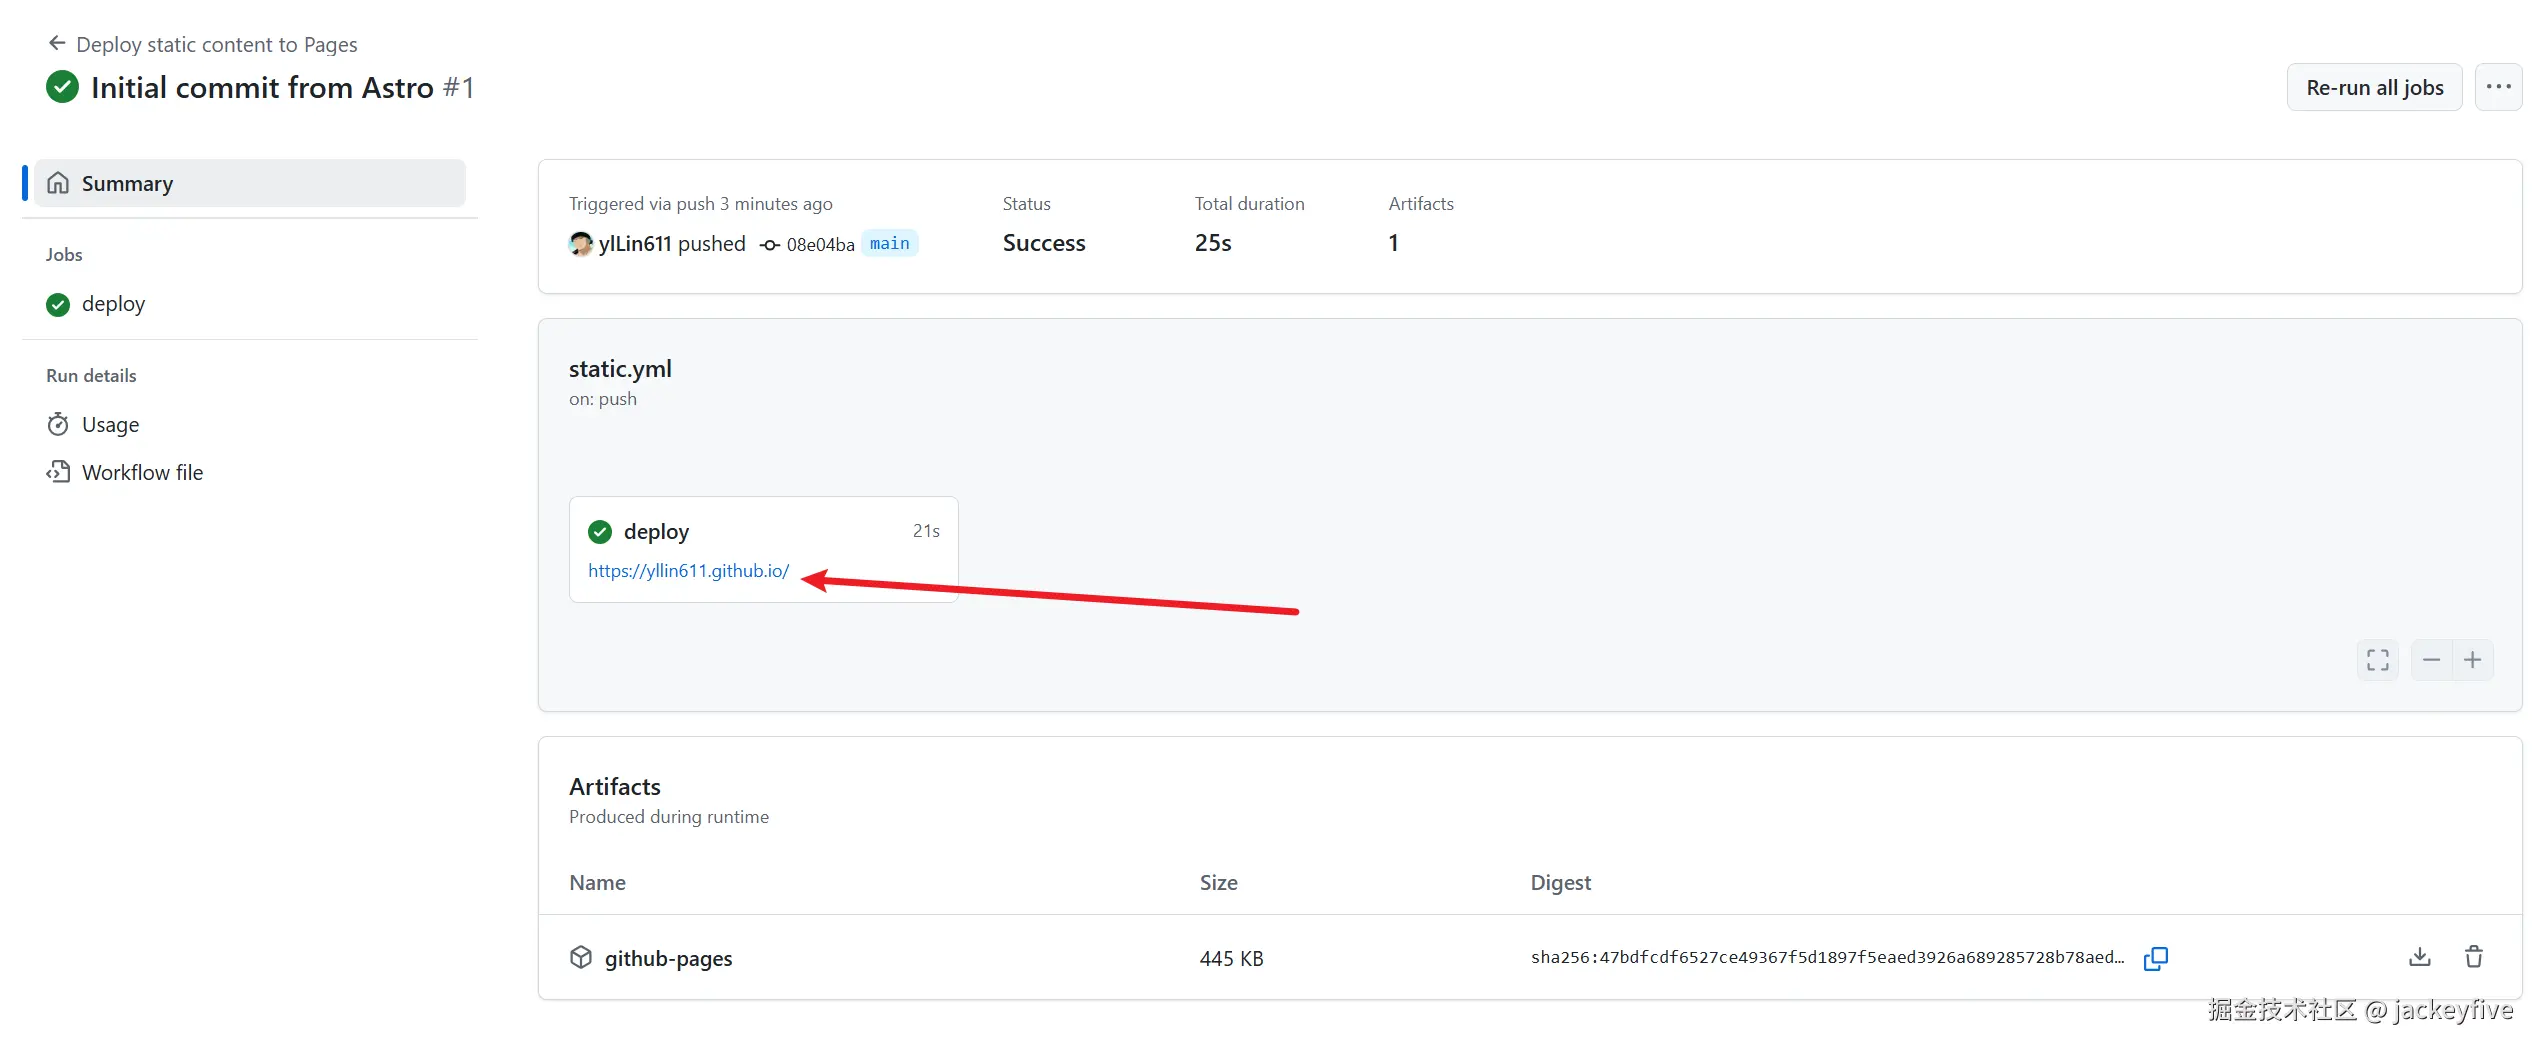Click the sha256 digest text
This screenshot has width=2541, height=1052.
coord(1827,957)
